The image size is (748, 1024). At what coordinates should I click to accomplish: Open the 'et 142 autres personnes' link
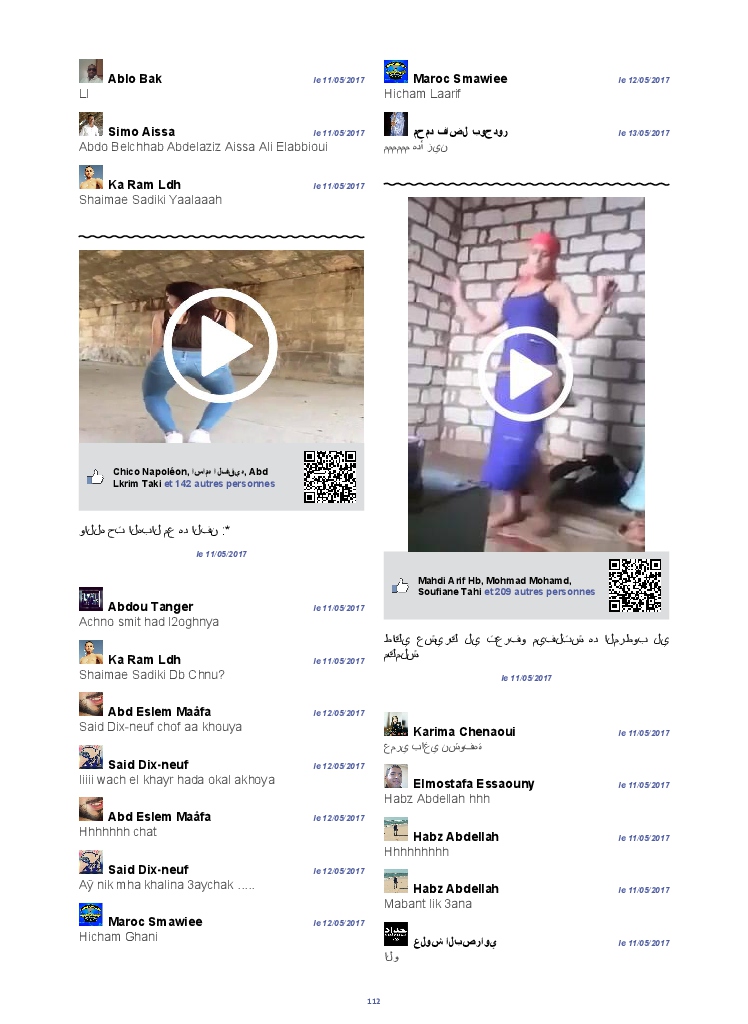(x=219, y=484)
